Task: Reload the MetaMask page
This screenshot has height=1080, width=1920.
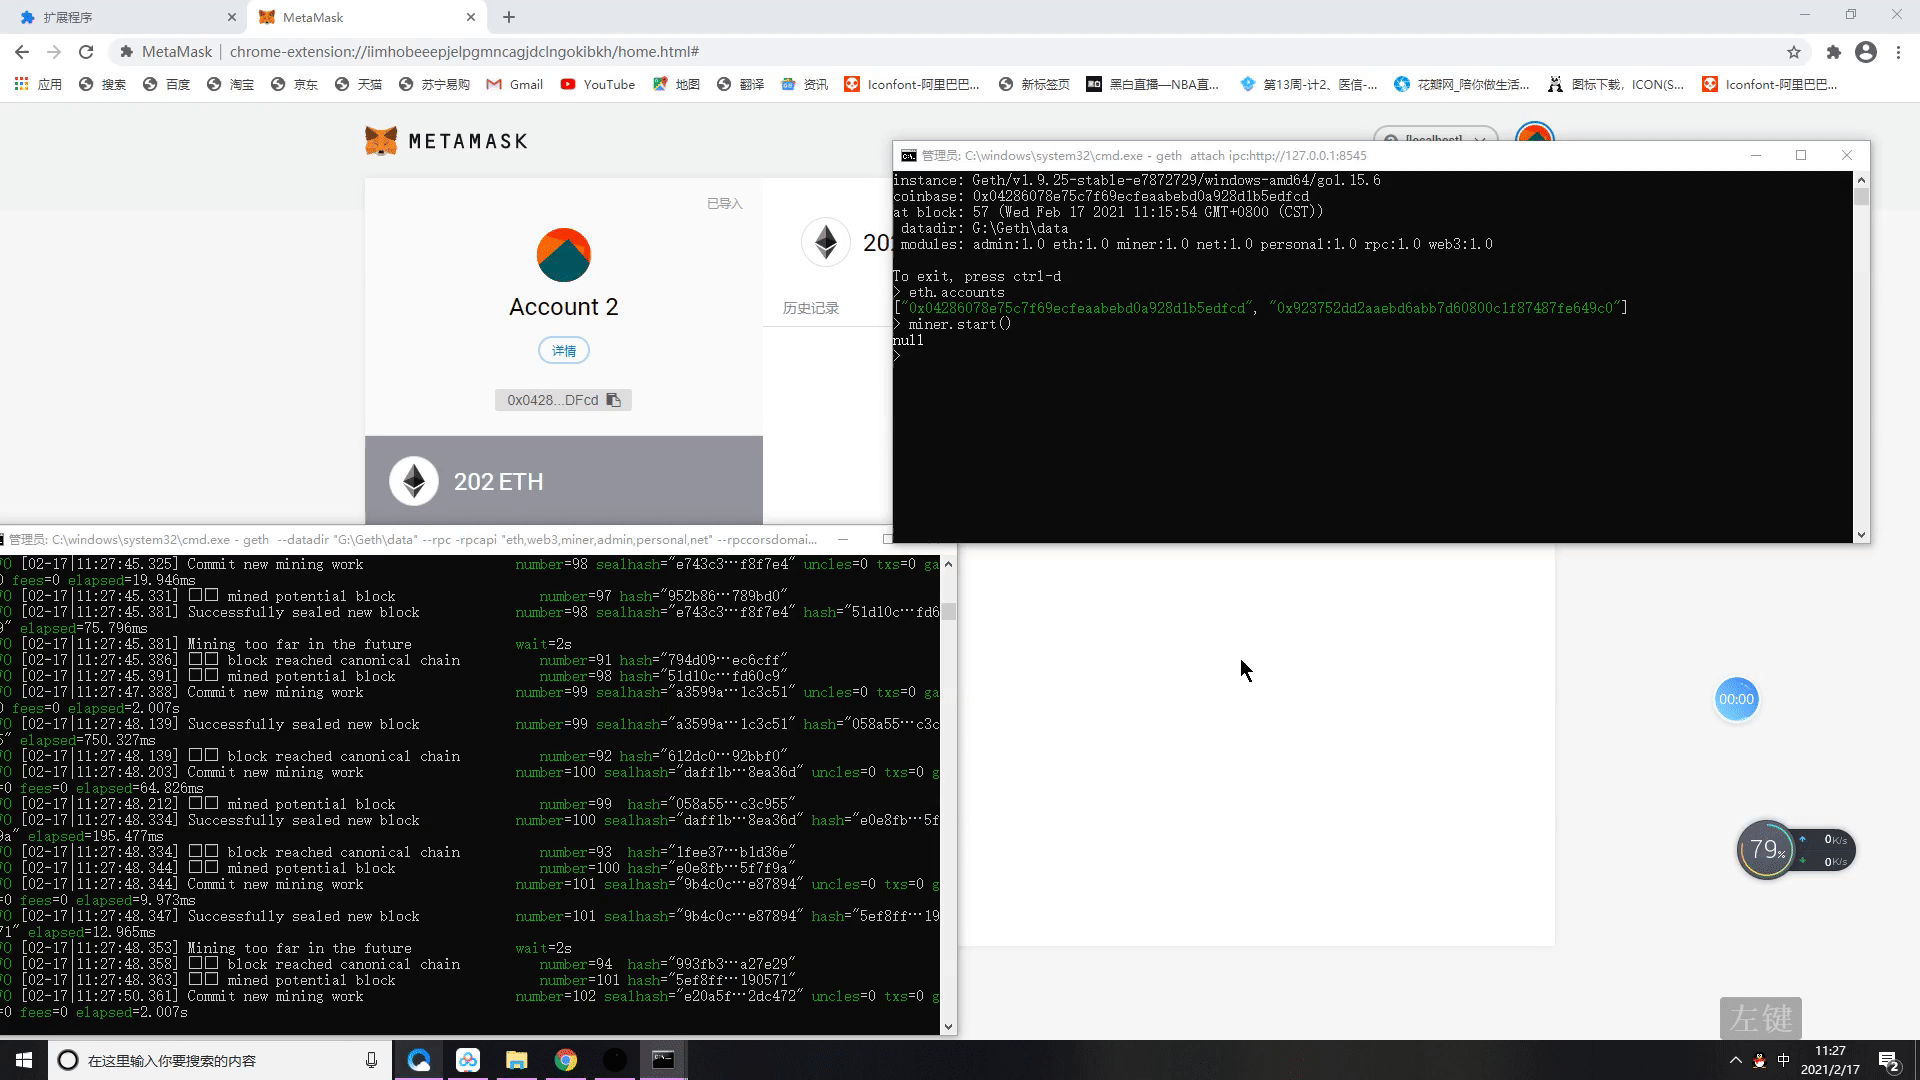Action: coord(86,52)
